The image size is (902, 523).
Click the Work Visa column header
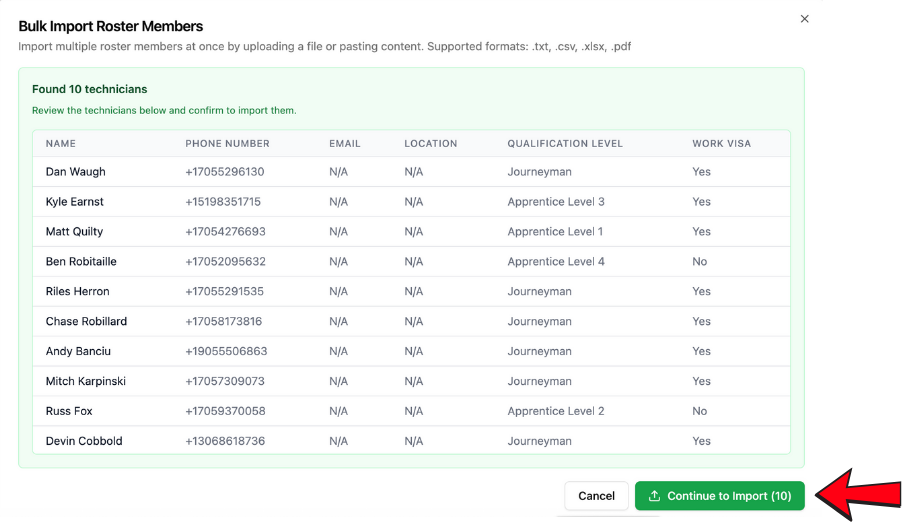tap(721, 144)
